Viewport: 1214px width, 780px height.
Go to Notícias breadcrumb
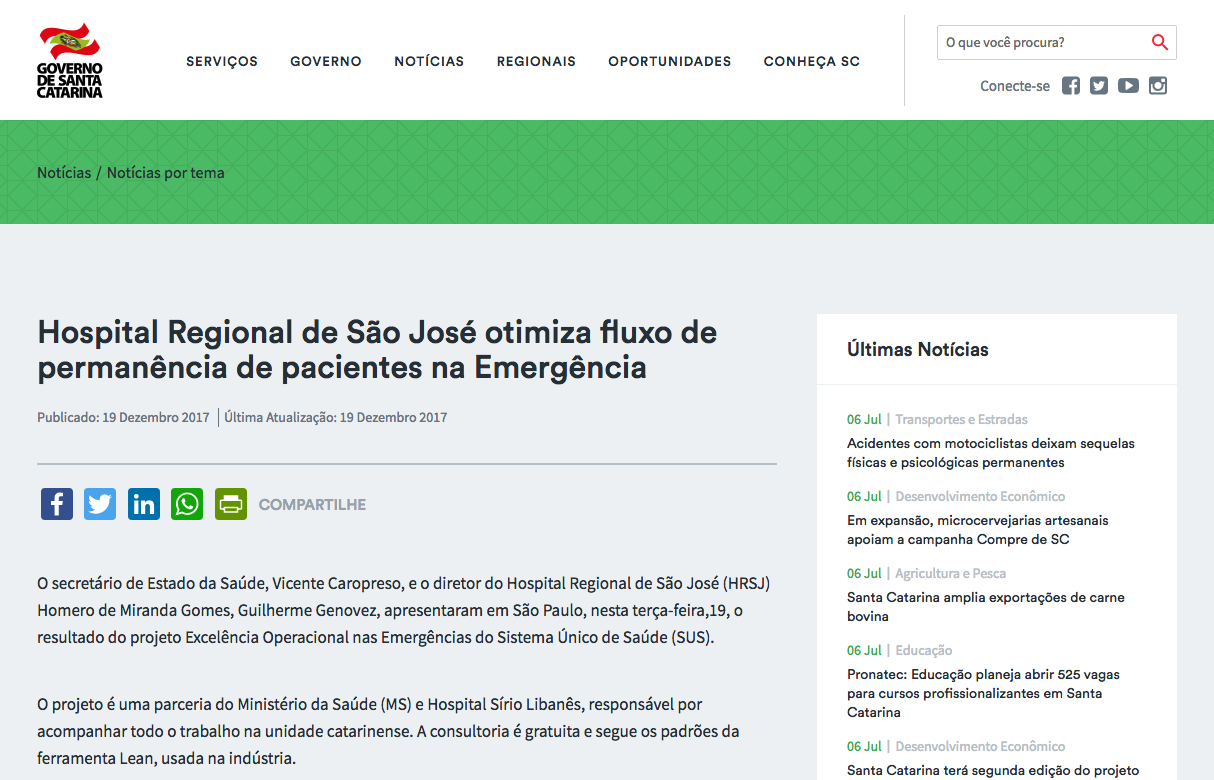[64, 173]
